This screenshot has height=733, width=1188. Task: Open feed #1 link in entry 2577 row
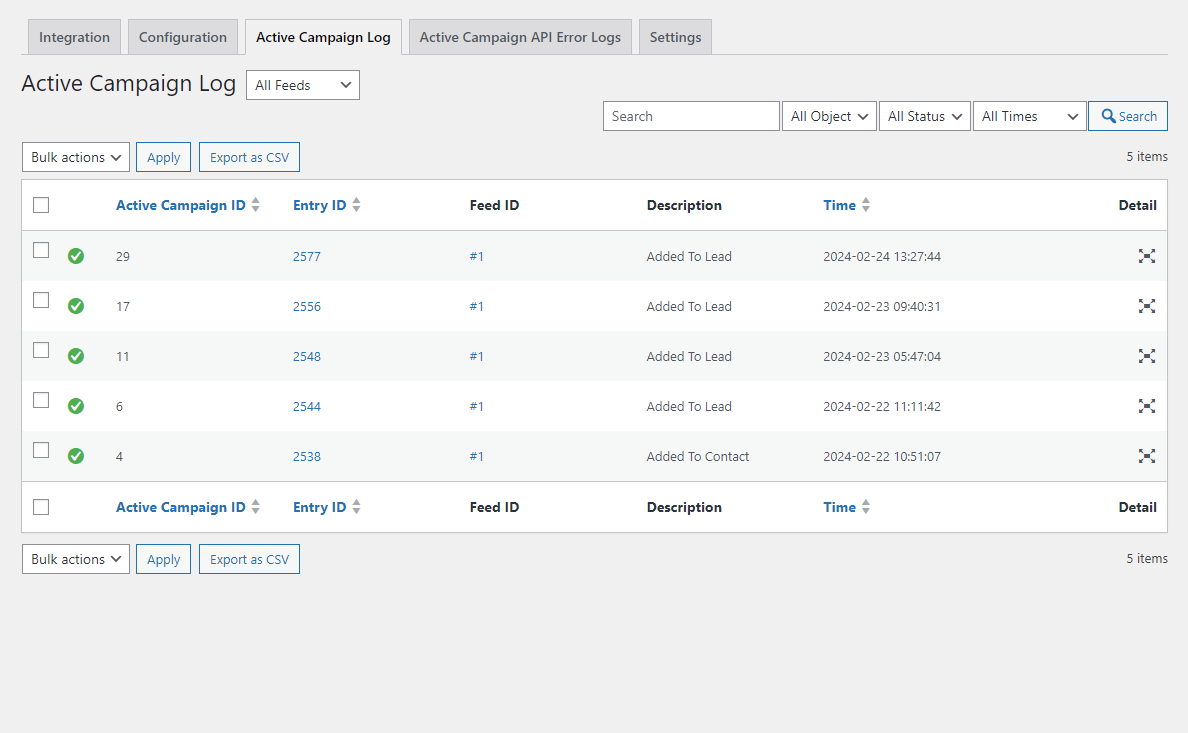coord(477,256)
